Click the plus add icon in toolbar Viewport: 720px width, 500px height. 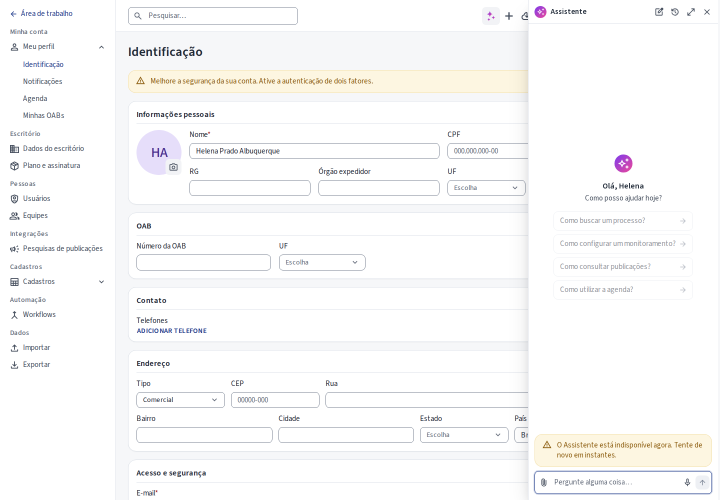coord(509,16)
